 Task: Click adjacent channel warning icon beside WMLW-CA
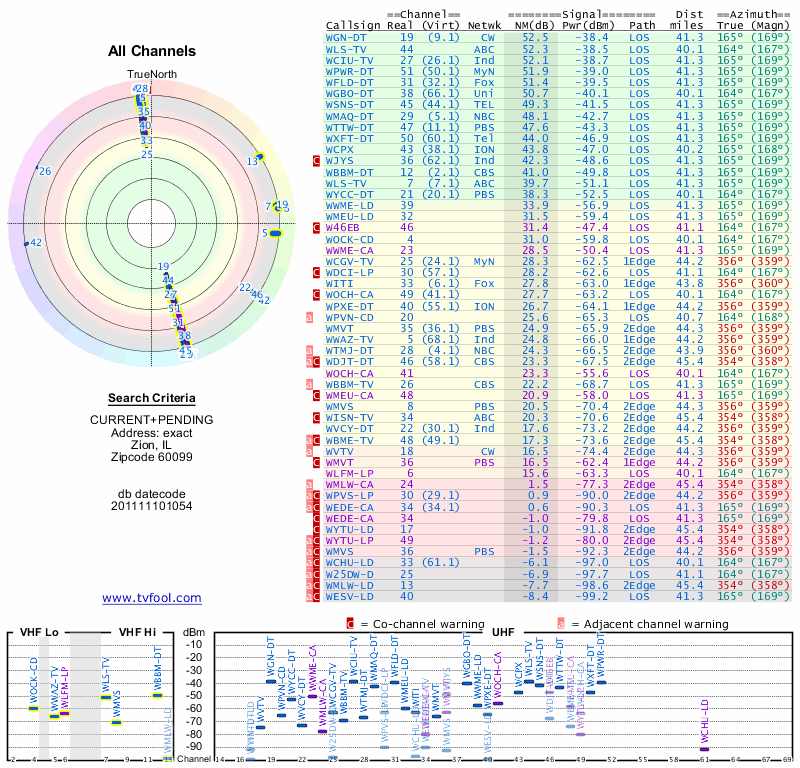pos(309,485)
